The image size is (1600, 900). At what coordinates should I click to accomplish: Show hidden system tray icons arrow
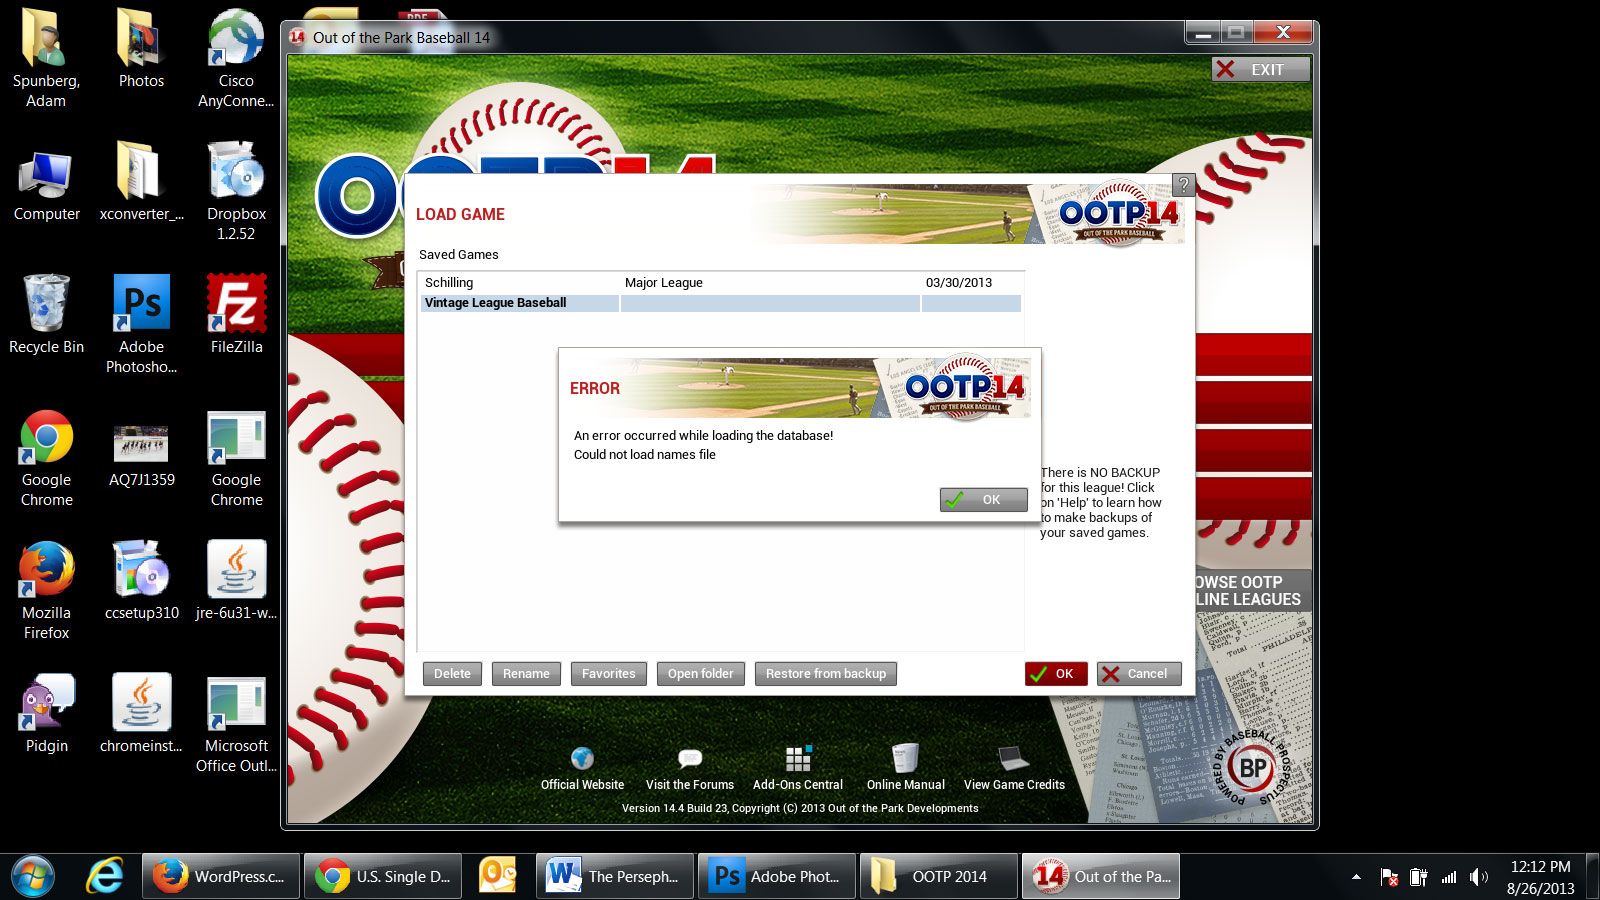point(1356,877)
